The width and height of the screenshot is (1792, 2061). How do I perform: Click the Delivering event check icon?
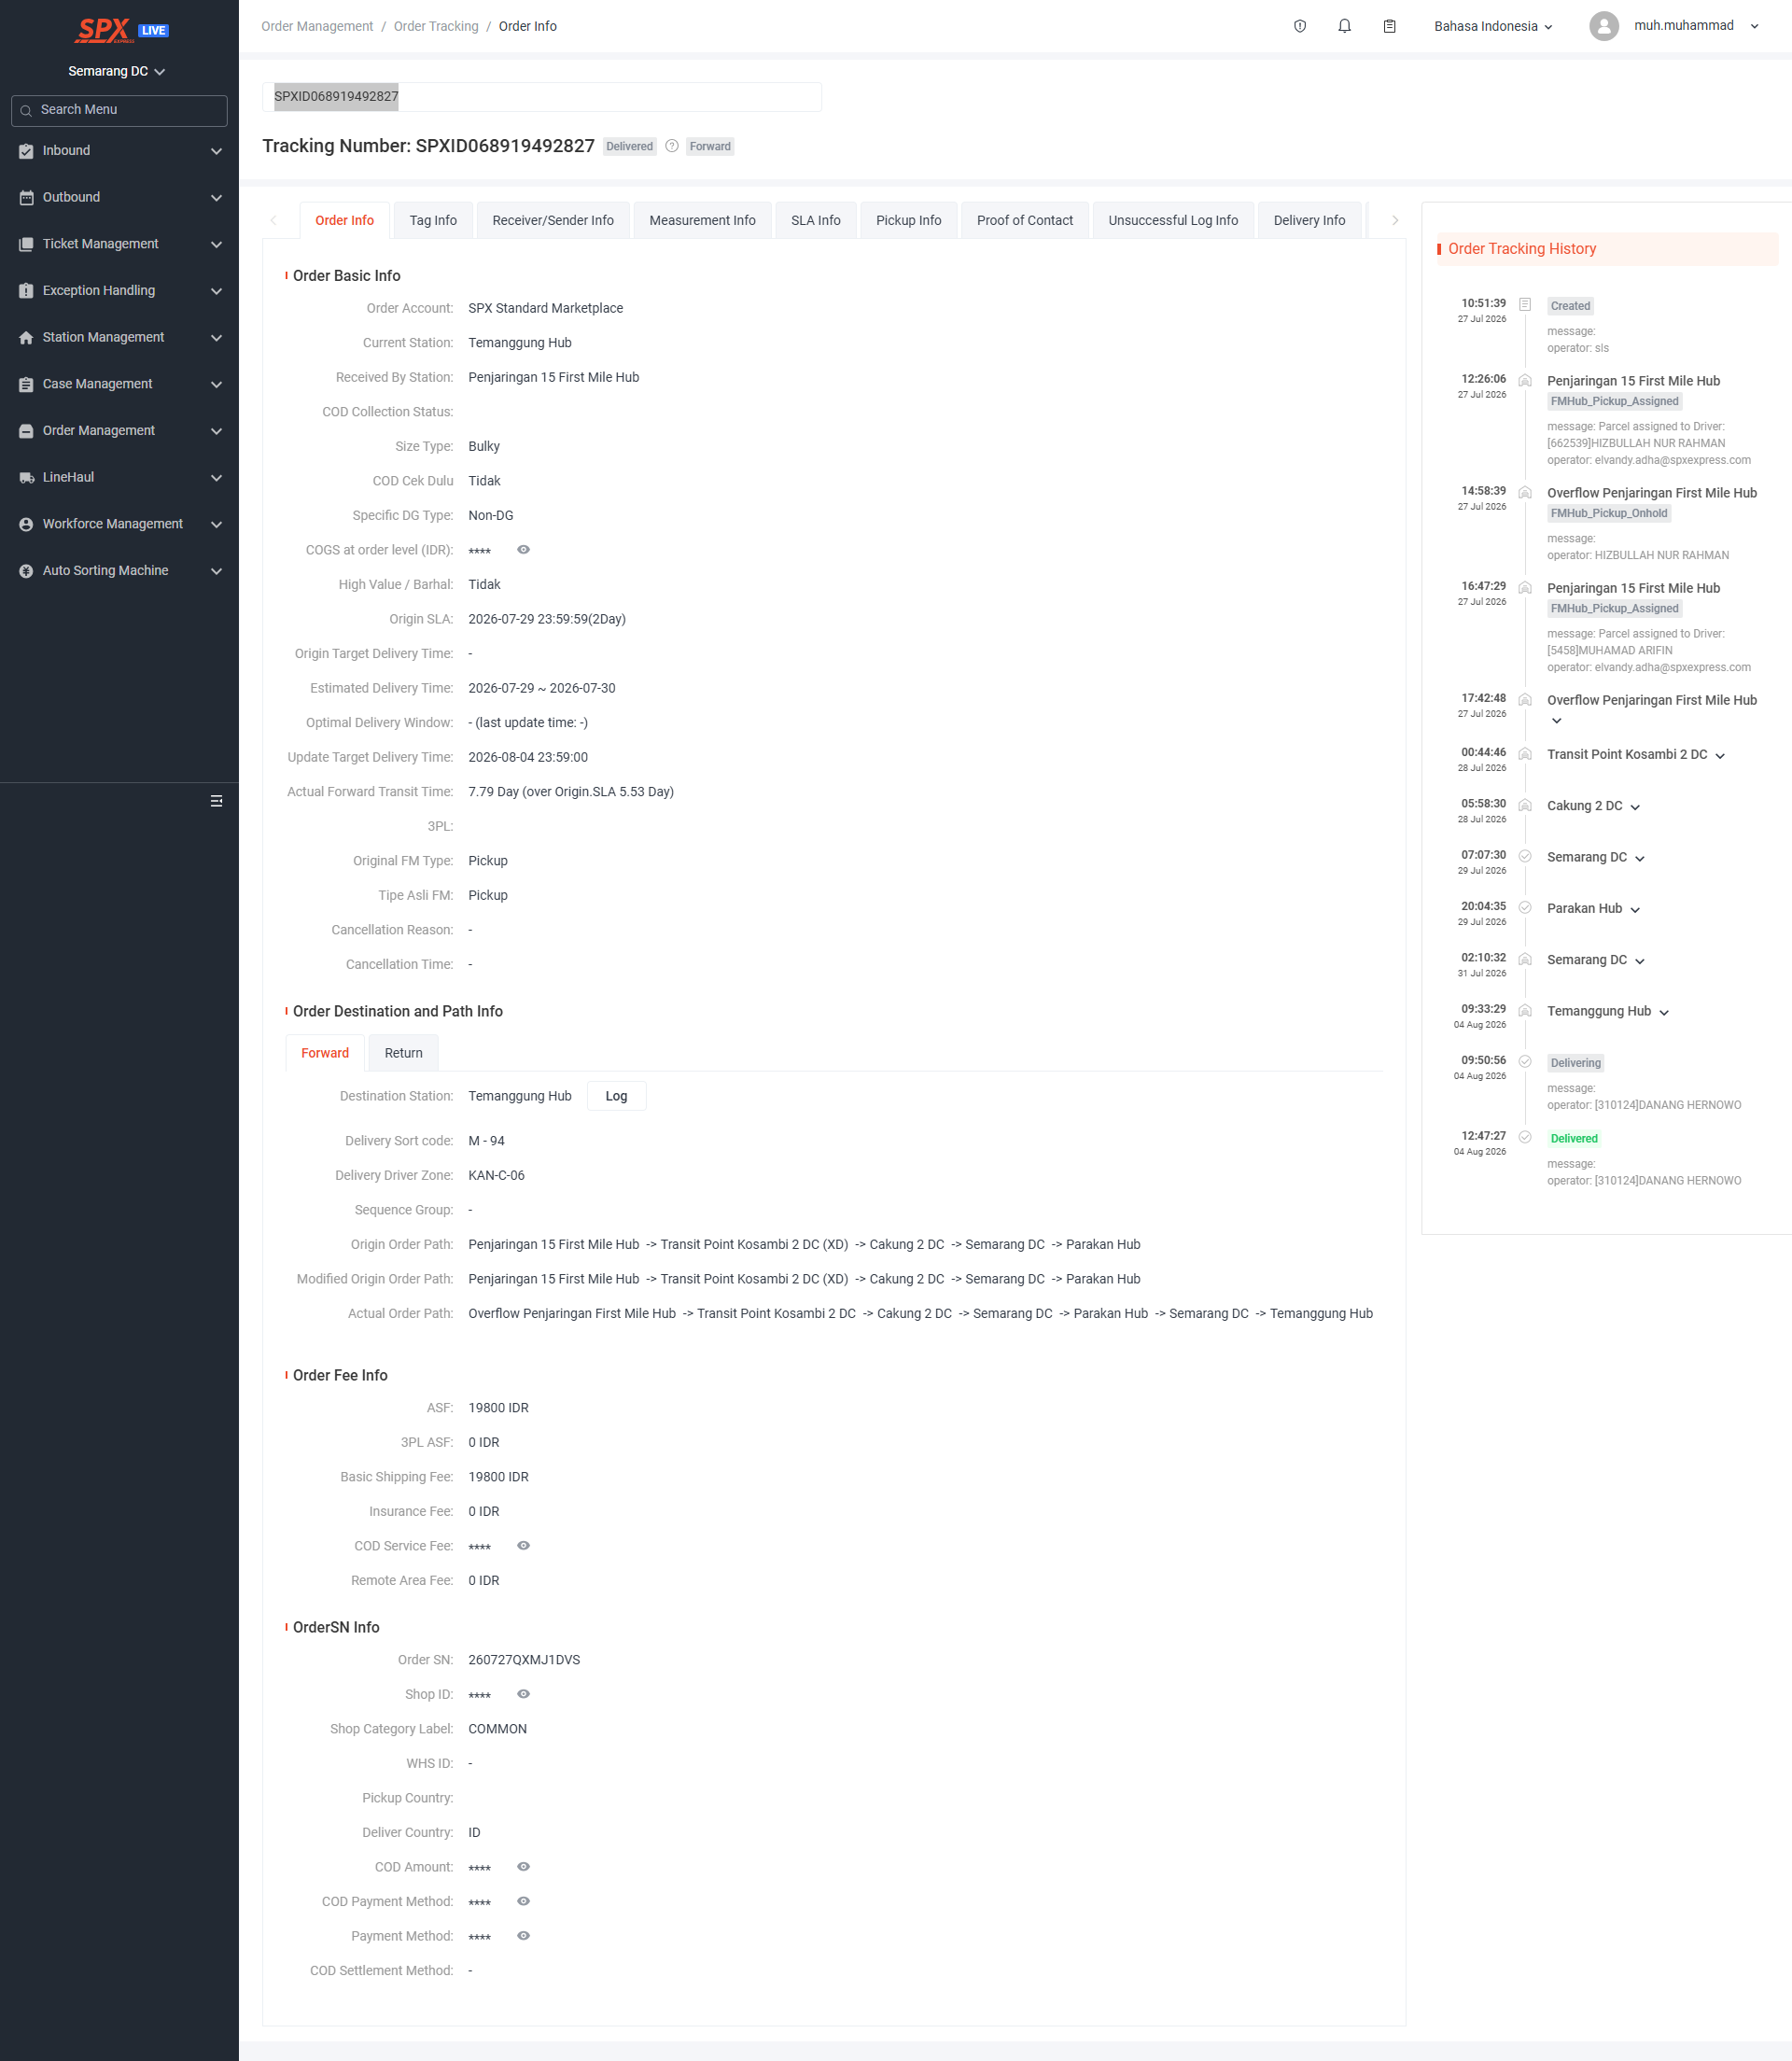click(x=1525, y=1061)
